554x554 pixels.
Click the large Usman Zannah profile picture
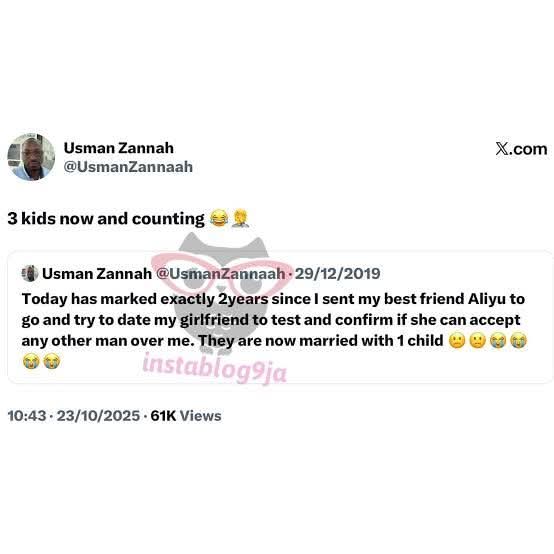click(x=31, y=157)
